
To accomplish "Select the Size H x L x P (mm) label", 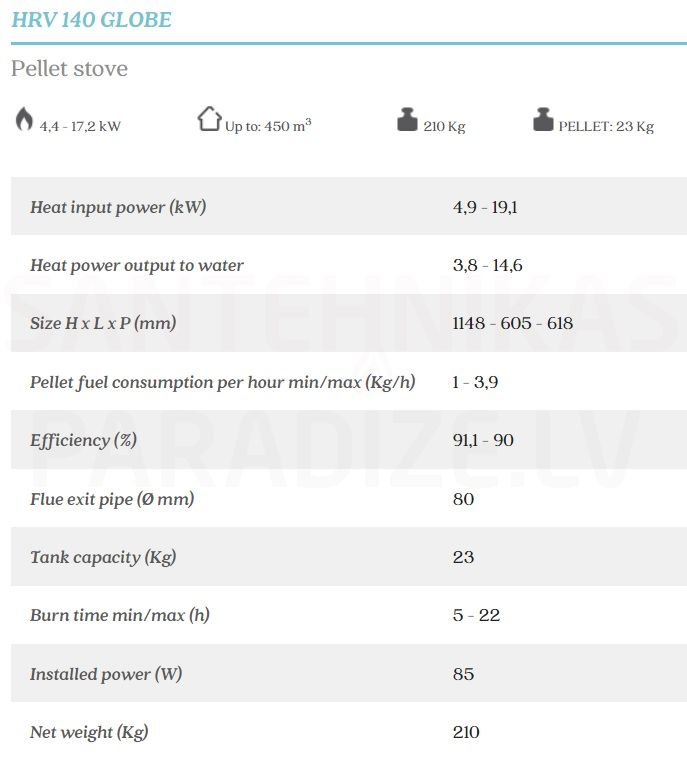I will (103, 323).
